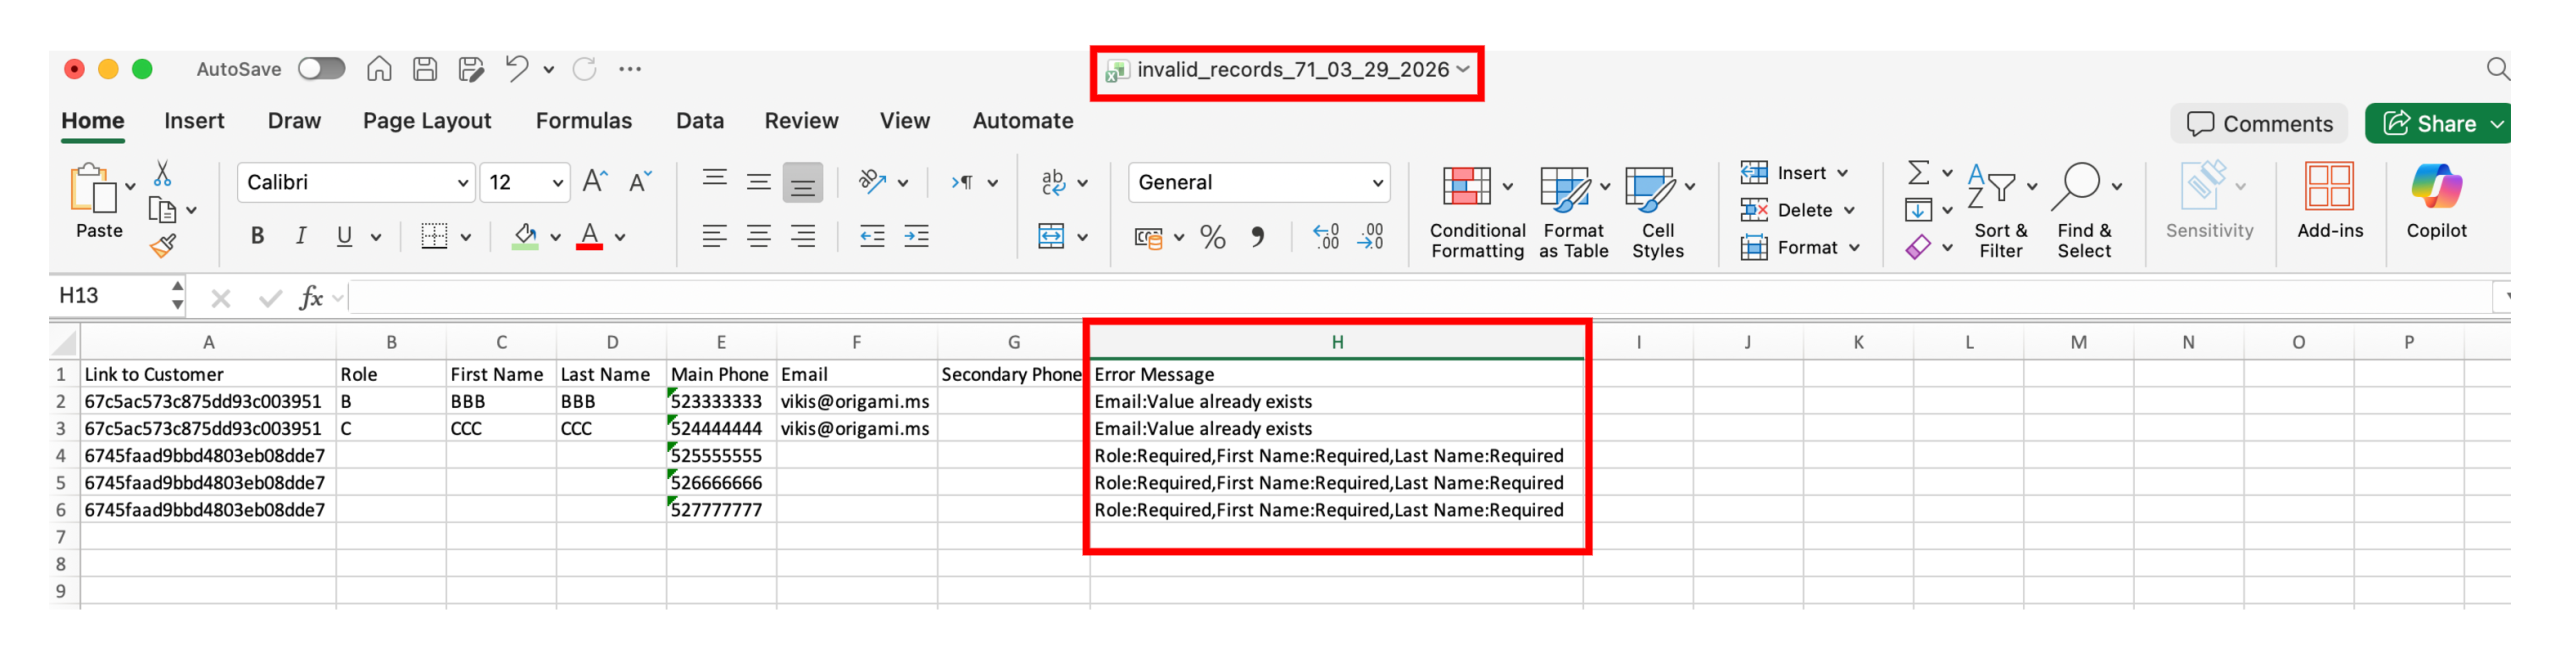
Task: Click the Percent Style icon
Action: point(1212,237)
